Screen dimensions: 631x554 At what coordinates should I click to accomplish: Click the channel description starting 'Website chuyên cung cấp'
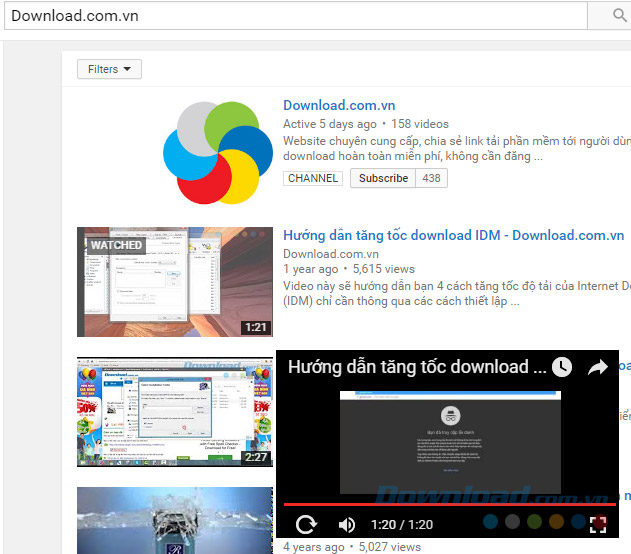457,148
